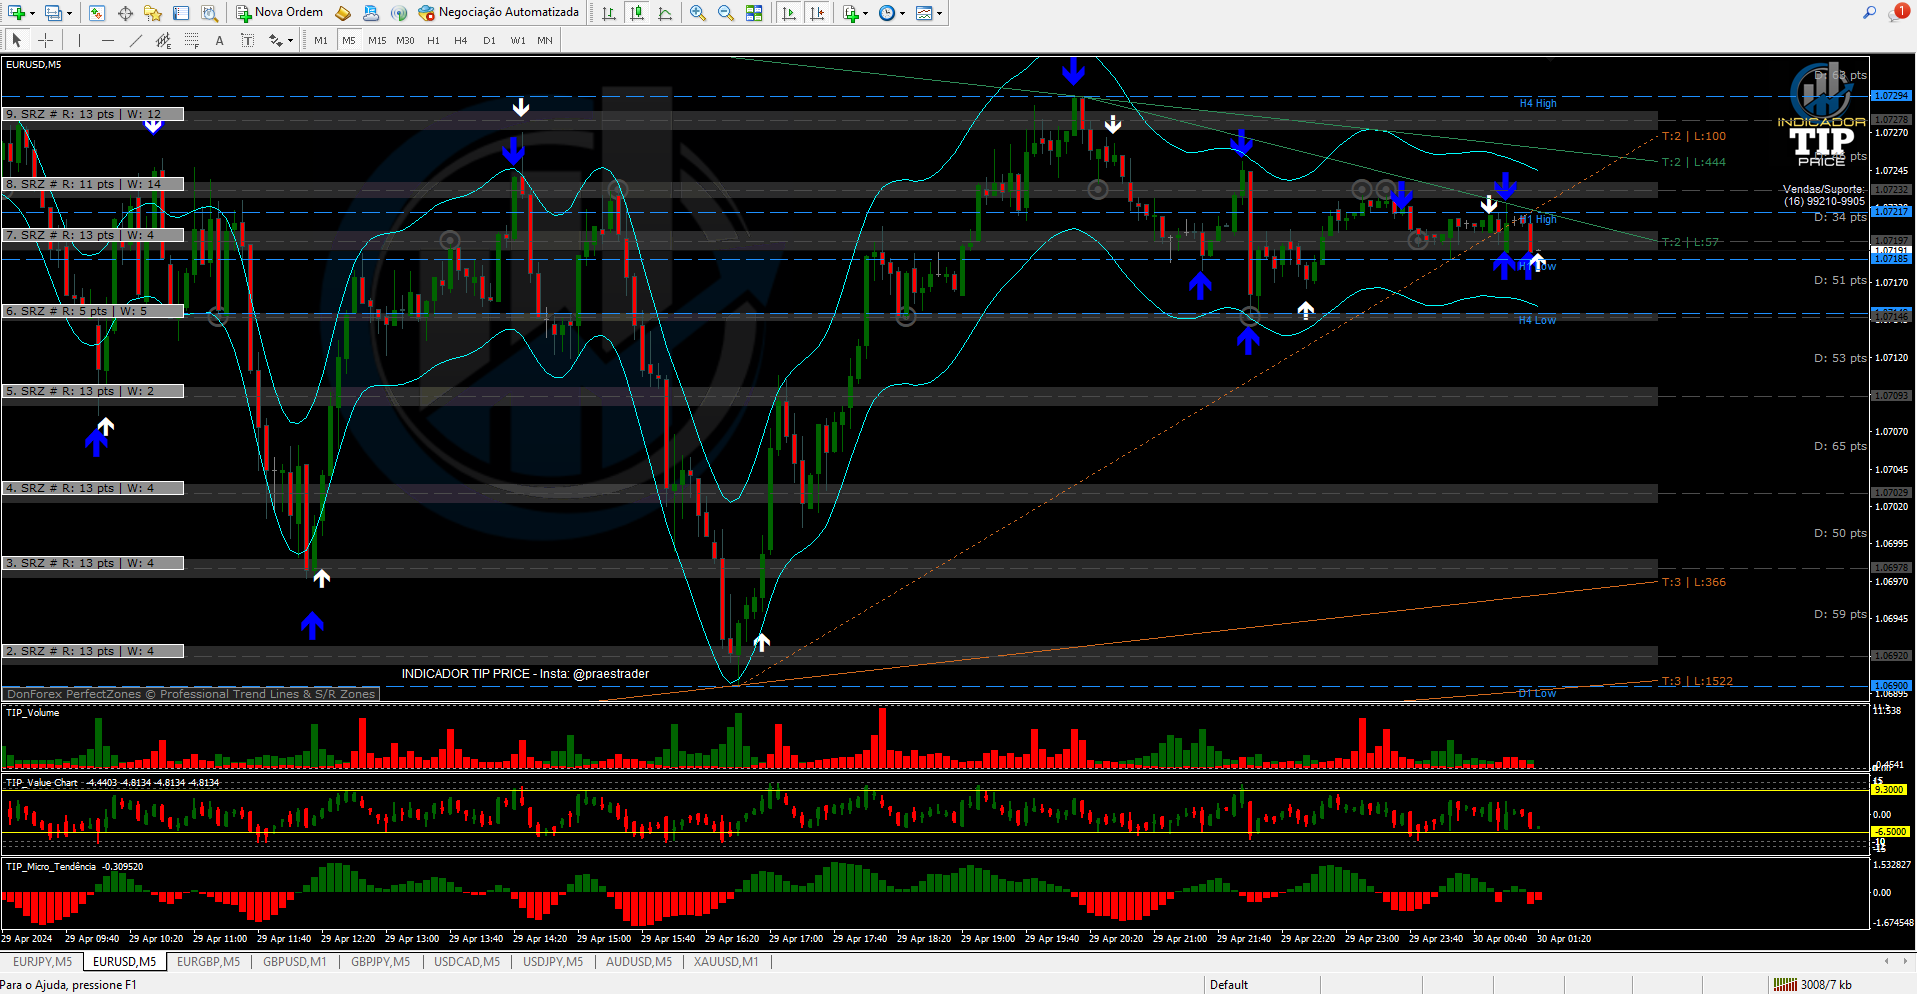
Task: Toggle chart Auto Scroll icon
Action: tap(789, 13)
